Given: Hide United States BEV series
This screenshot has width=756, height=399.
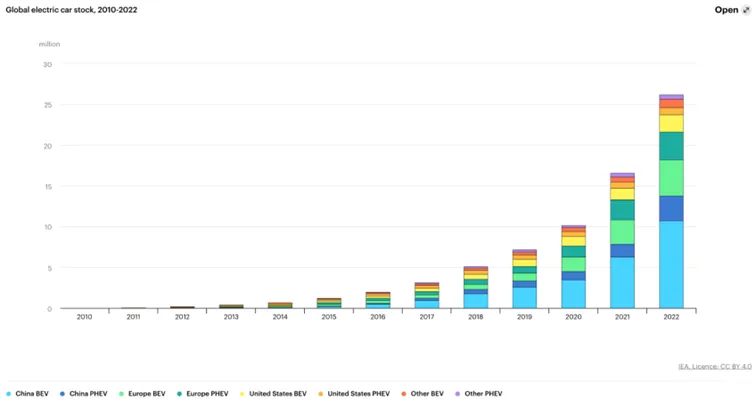Looking at the screenshot, I should click(x=273, y=394).
